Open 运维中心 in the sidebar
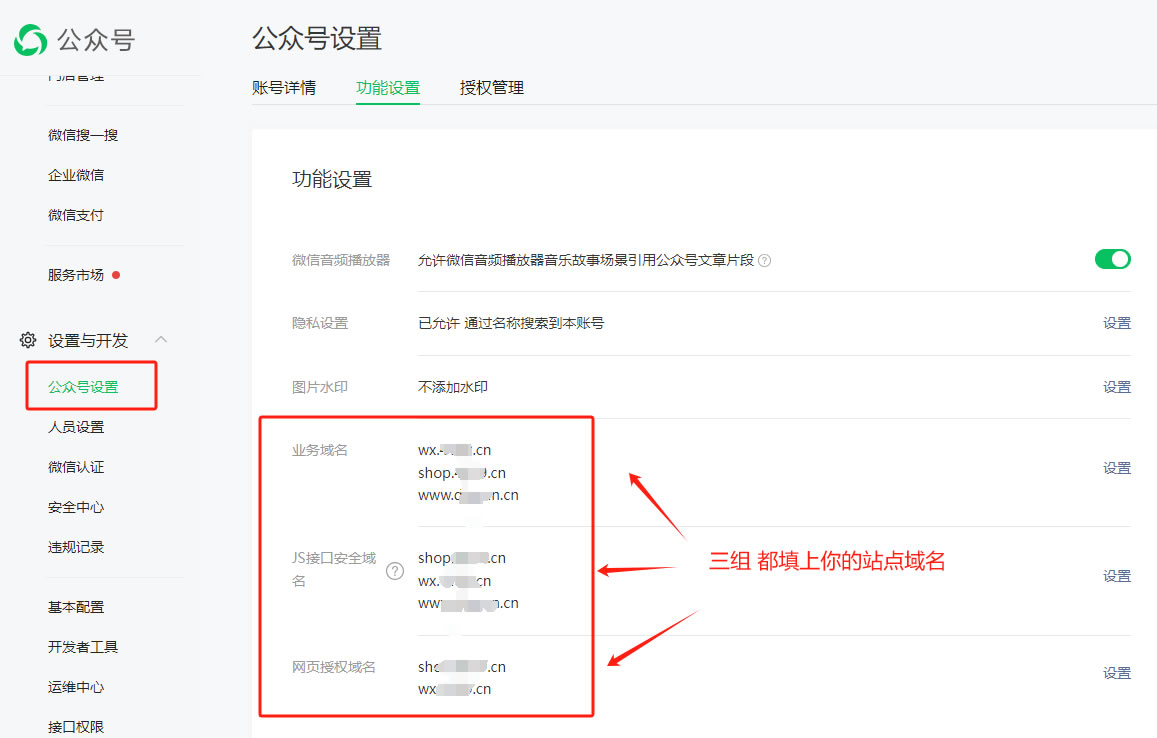This screenshot has height=738, width=1157. tap(76, 687)
